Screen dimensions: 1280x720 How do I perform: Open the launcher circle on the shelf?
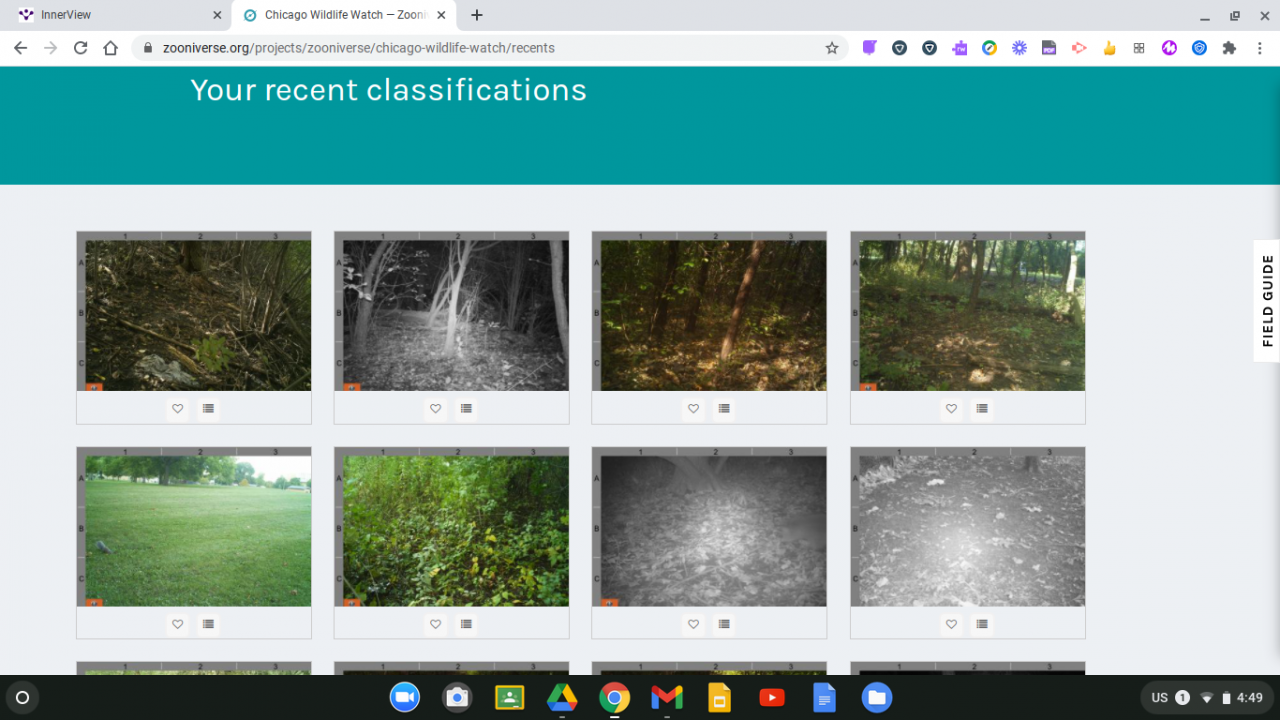[23, 697]
